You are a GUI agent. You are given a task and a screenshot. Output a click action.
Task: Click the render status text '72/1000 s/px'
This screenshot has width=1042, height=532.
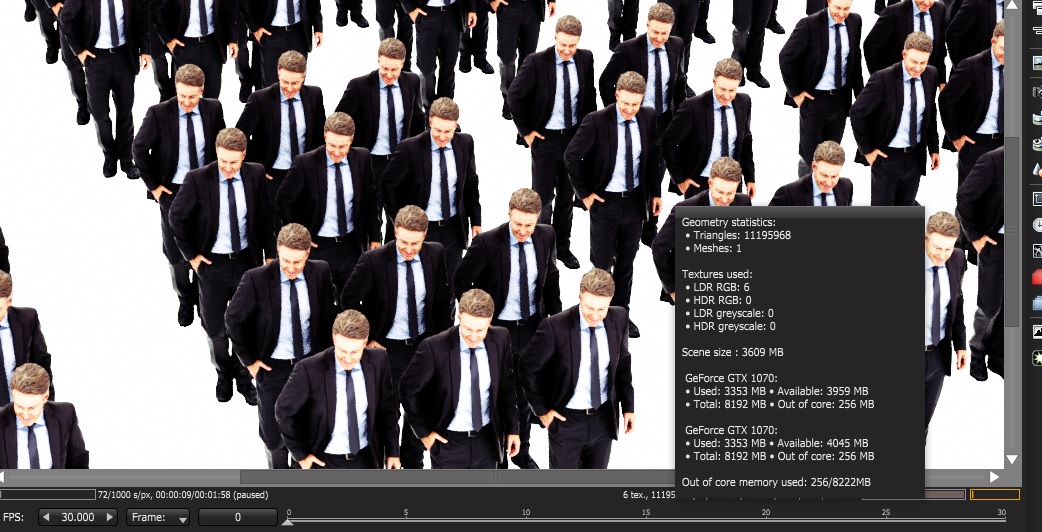(124, 495)
